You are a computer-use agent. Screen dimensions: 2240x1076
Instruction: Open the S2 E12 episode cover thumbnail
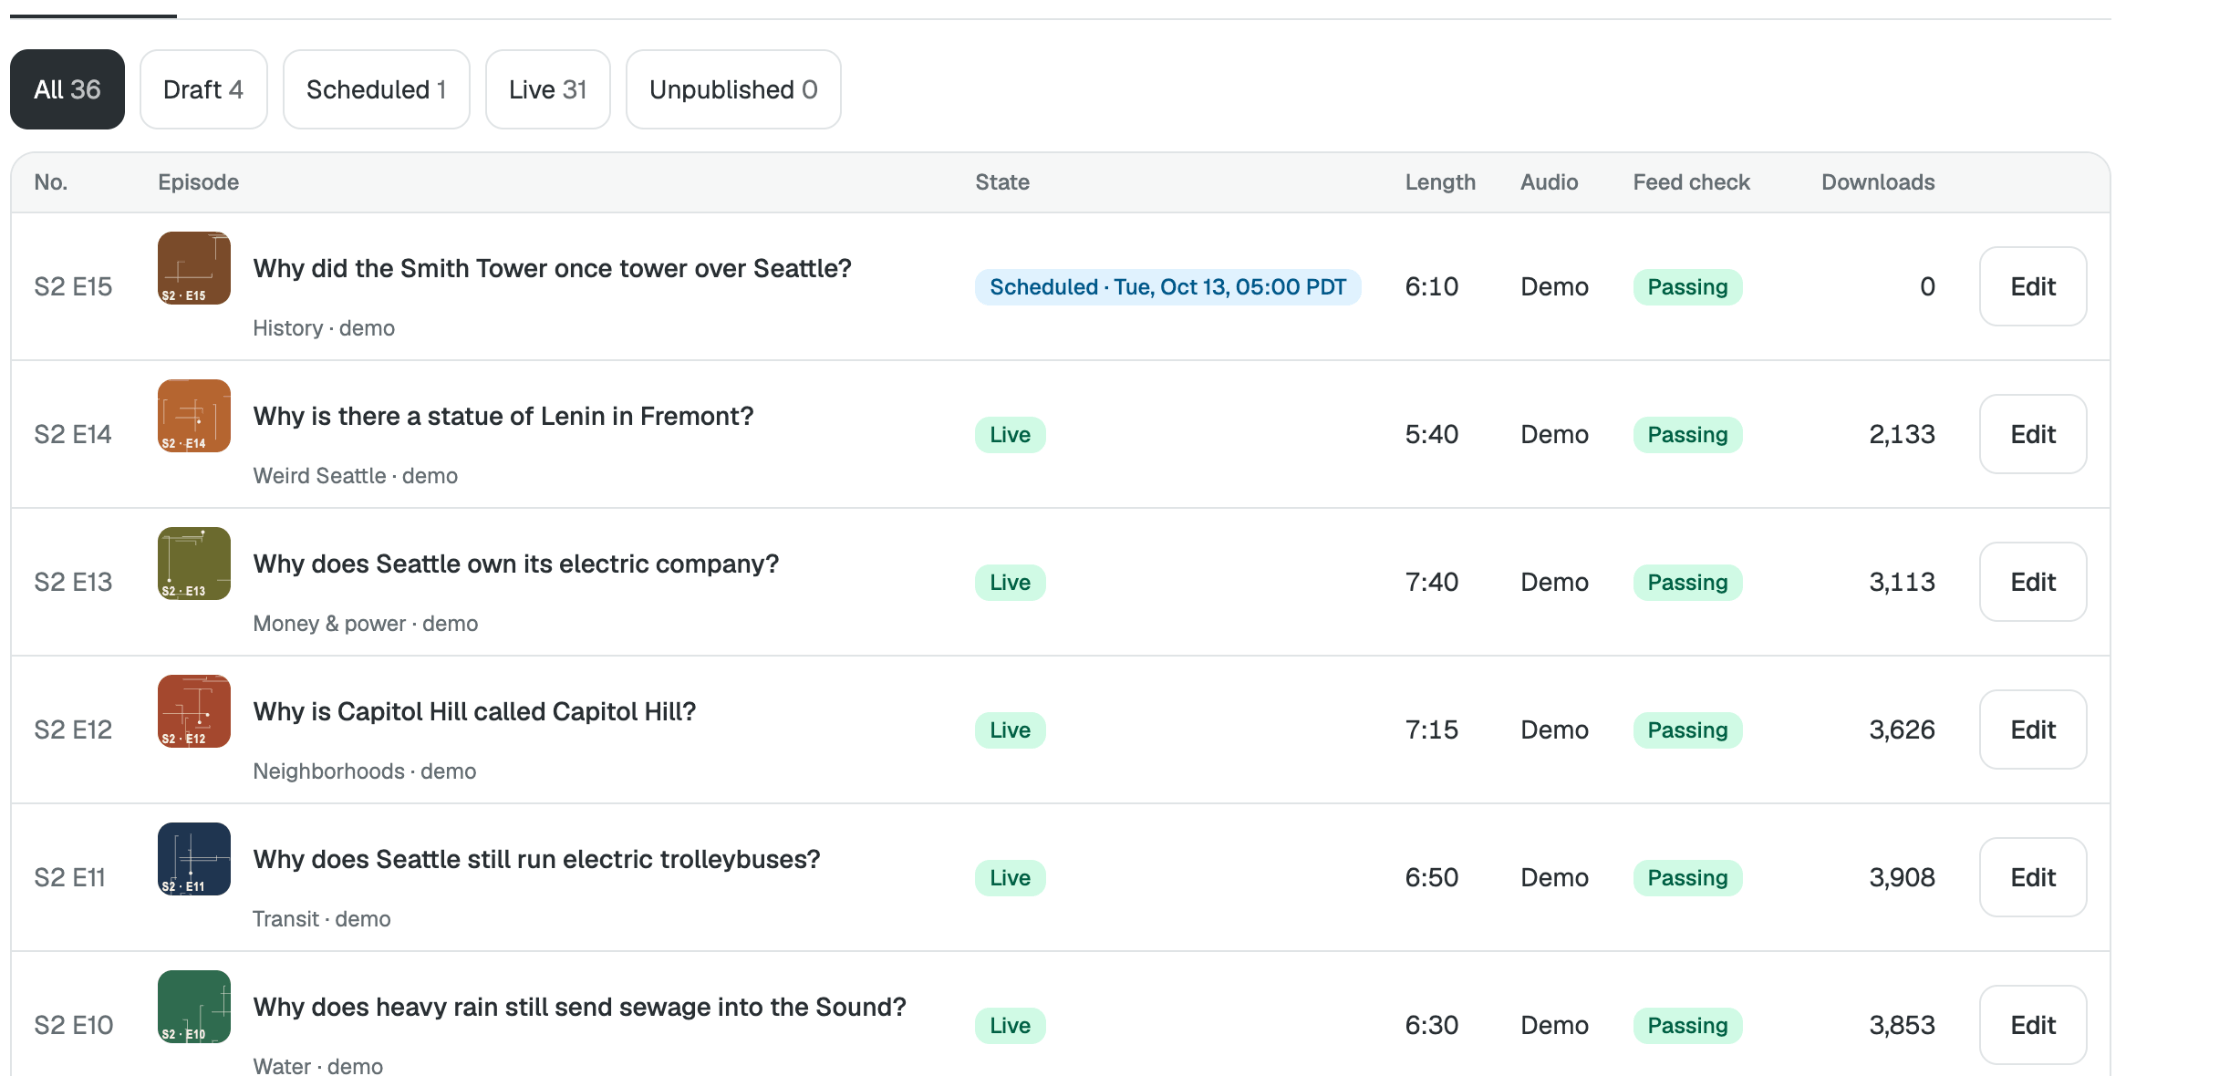coord(194,711)
